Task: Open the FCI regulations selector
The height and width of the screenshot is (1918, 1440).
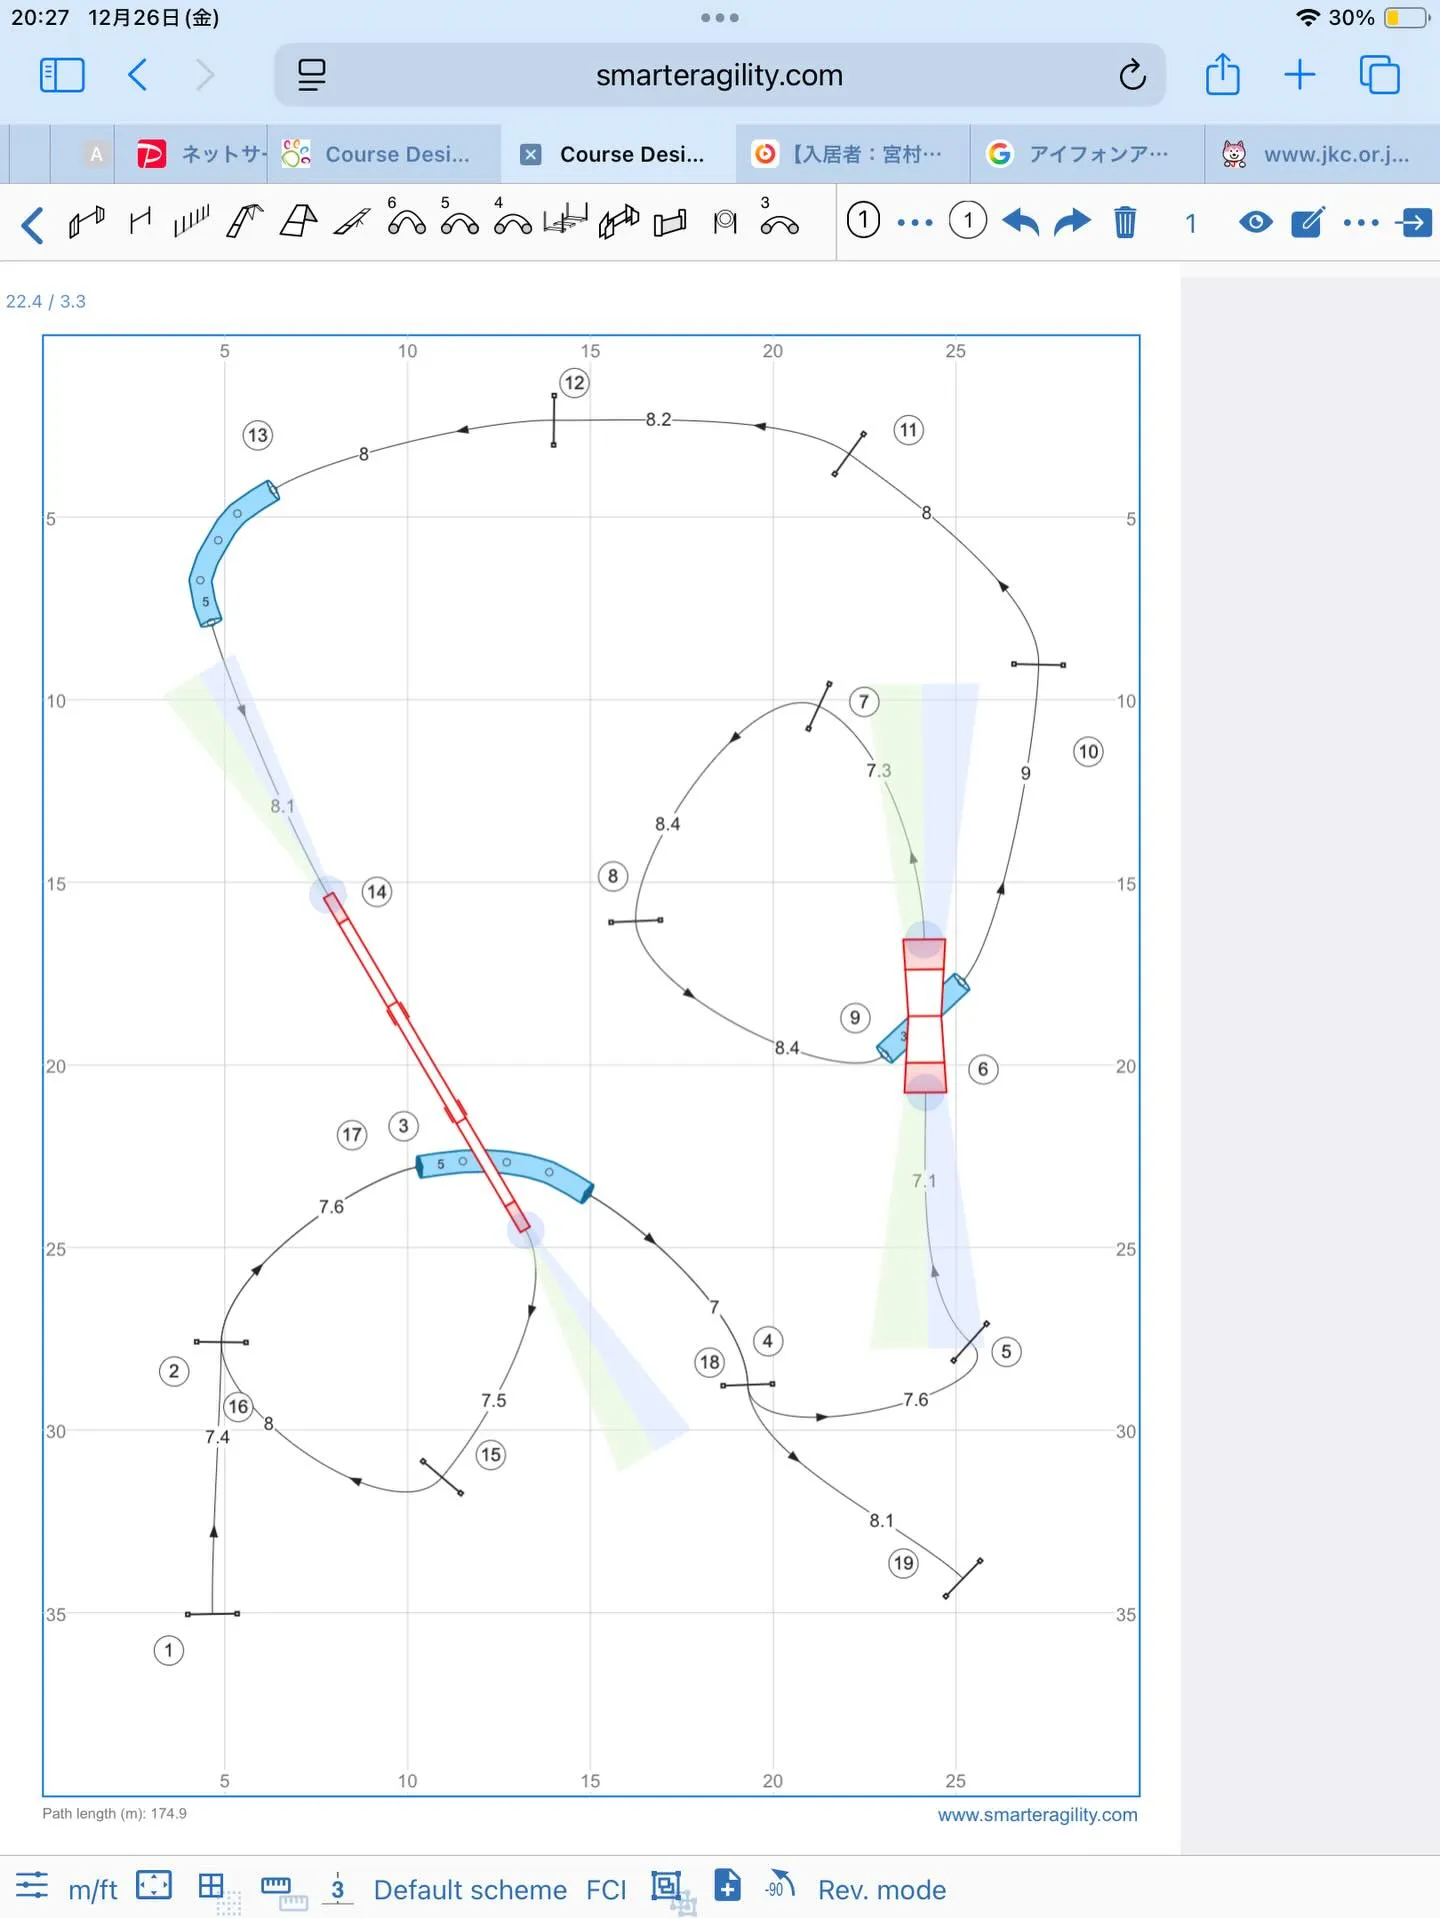Action: click(x=606, y=1889)
